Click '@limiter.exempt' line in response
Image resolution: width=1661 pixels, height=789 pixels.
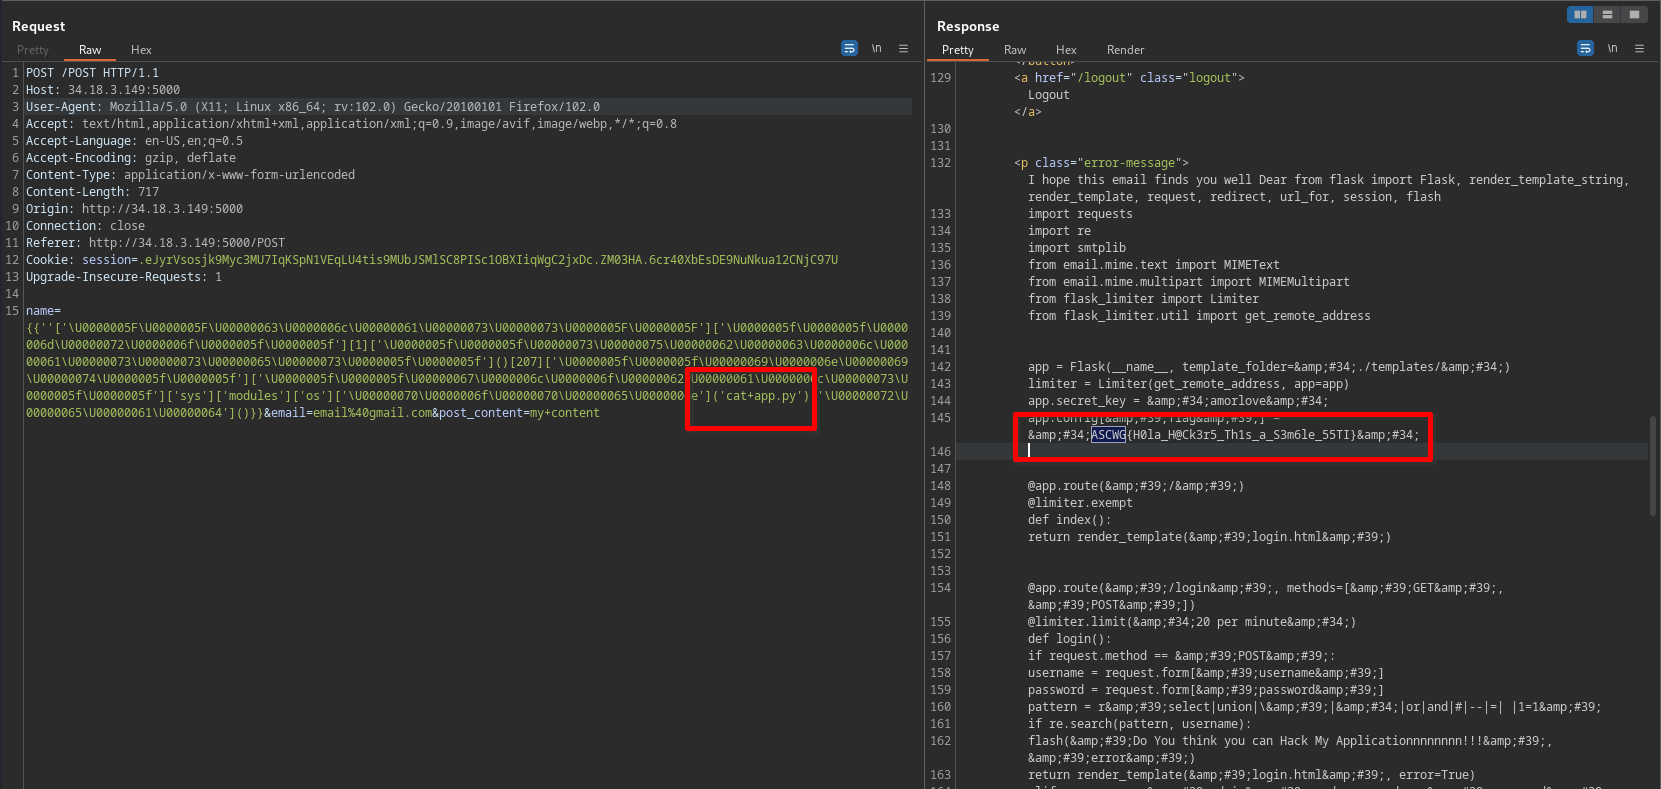[x=1080, y=503]
